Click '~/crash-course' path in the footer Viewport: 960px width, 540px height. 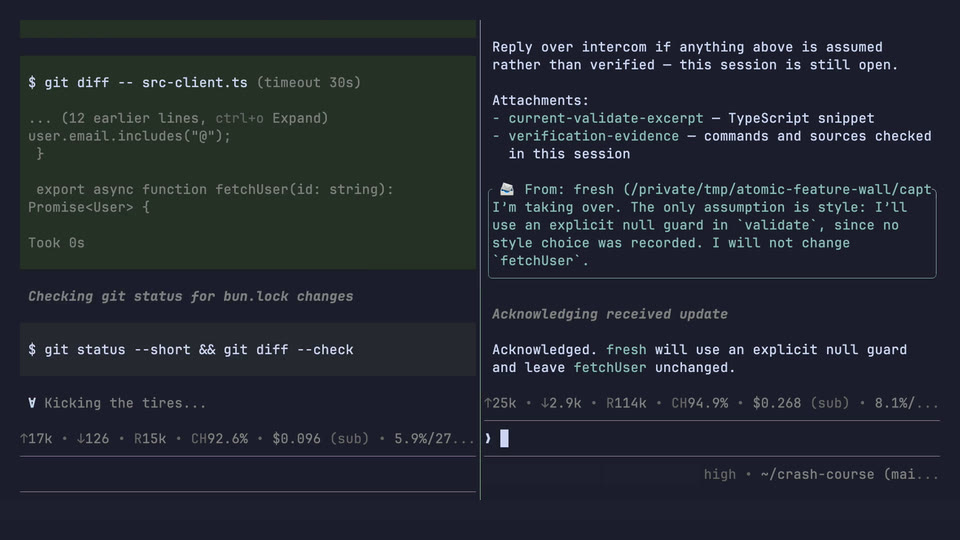pos(817,474)
